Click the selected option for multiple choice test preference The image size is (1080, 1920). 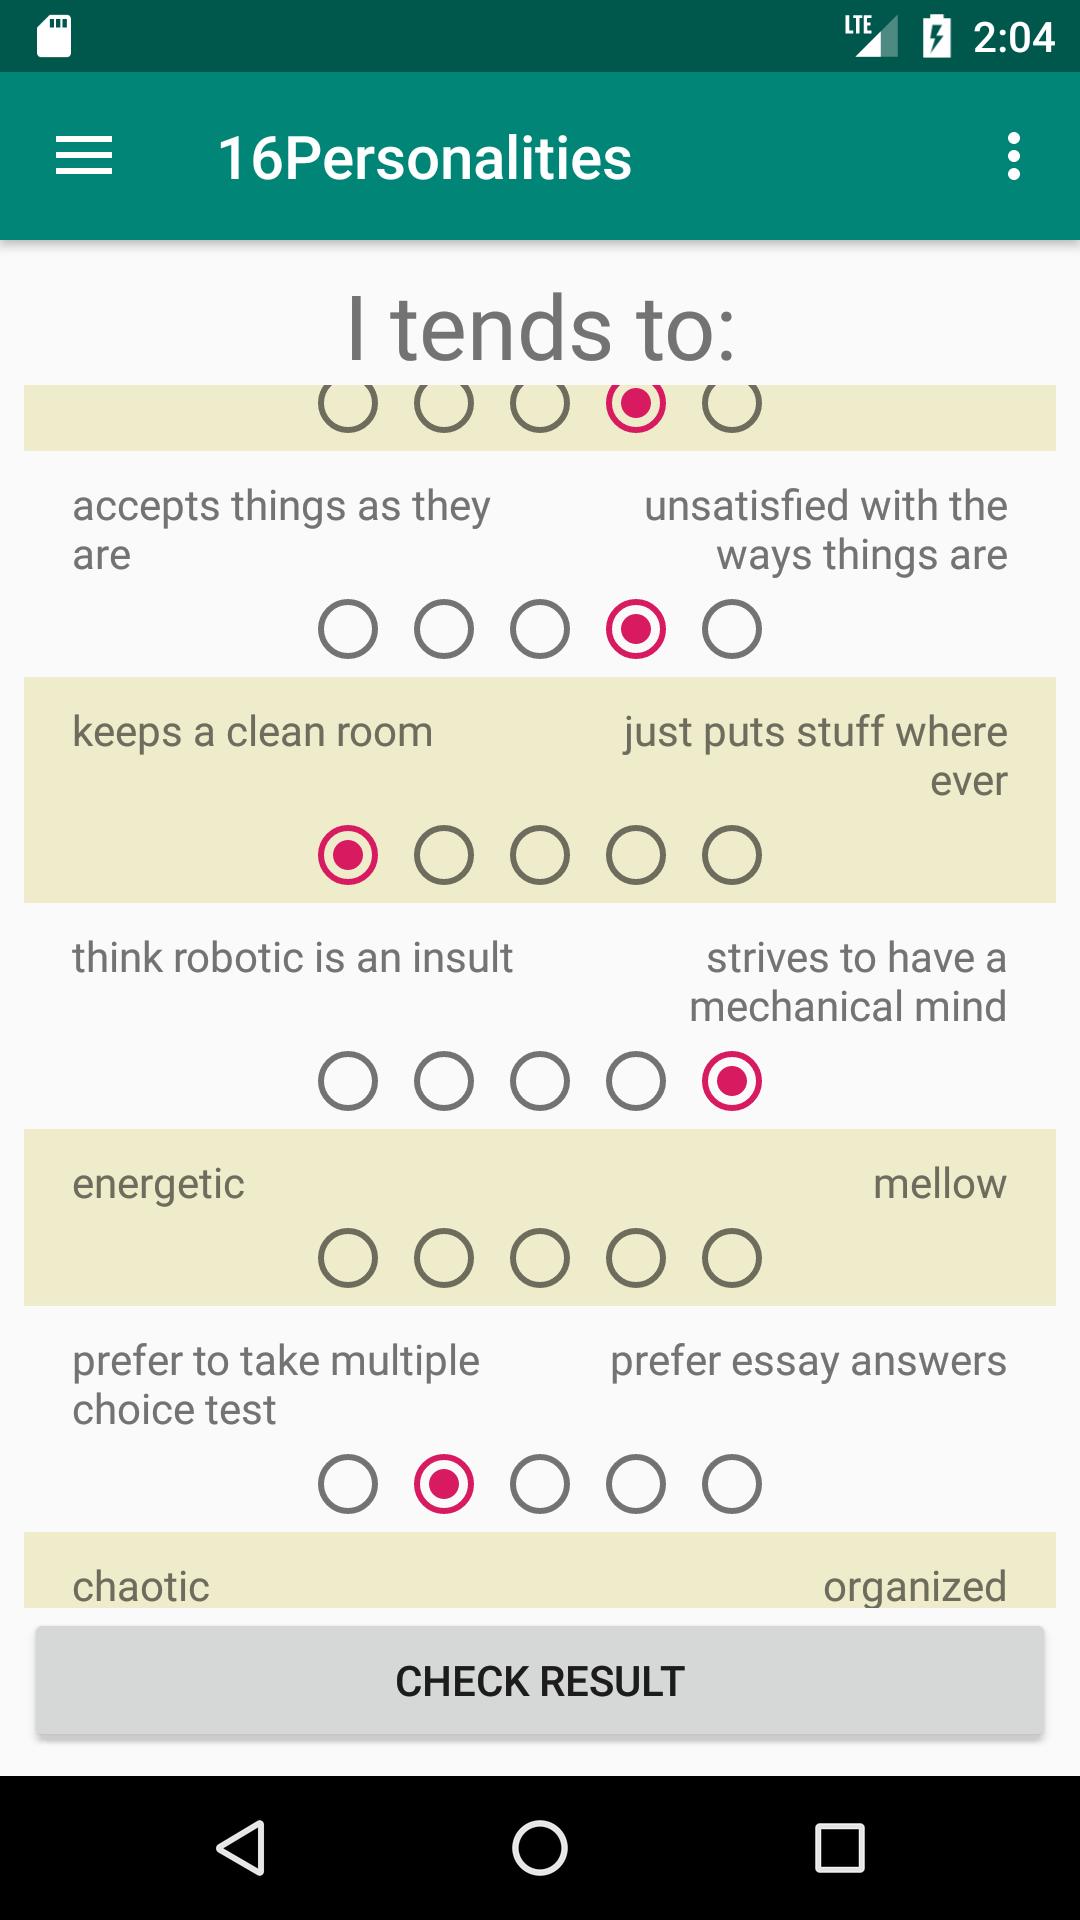coord(444,1484)
